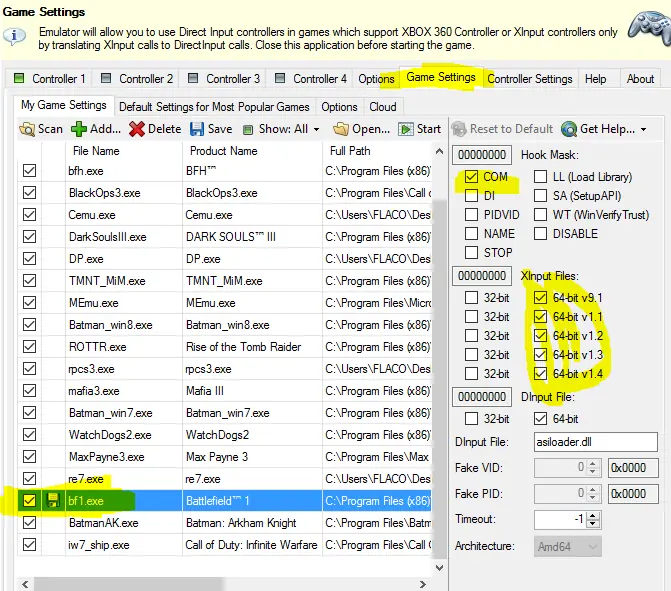Select the iw7_ship.exe entry
The height and width of the screenshot is (591, 671).
coord(99,545)
